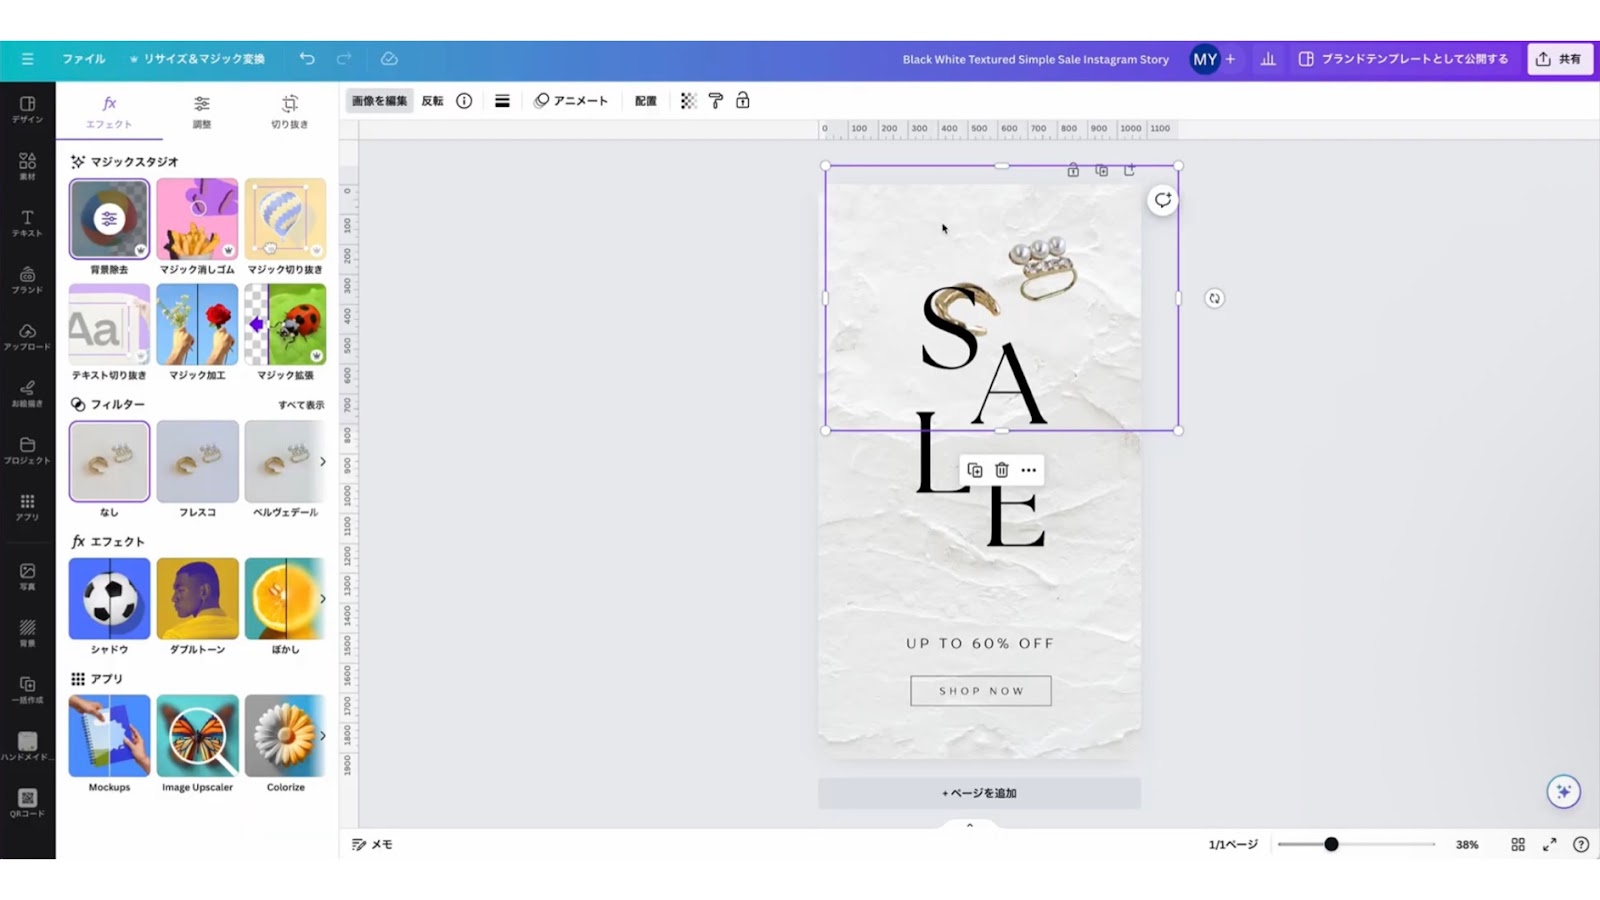Undo the last action

click(x=307, y=59)
